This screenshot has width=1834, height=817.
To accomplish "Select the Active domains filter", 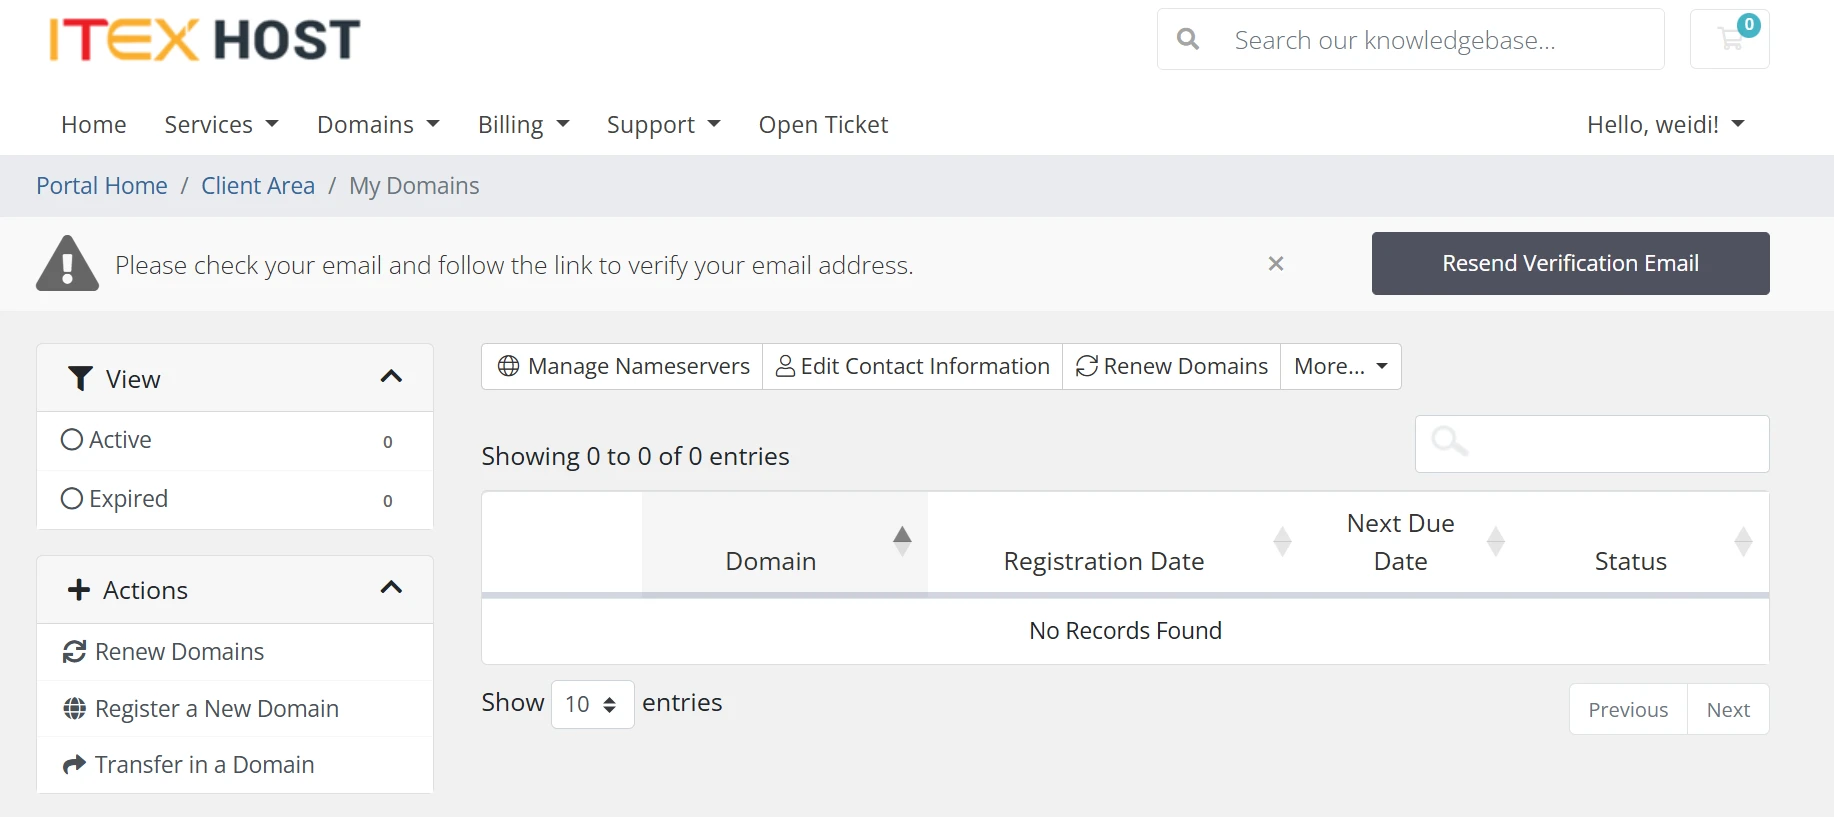I will (x=107, y=440).
